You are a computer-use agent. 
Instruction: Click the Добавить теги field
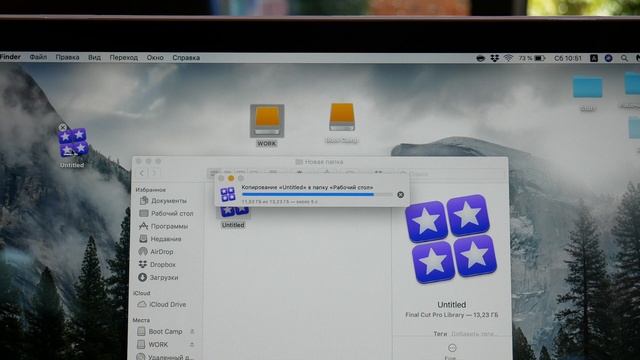click(x=473, y=334)
